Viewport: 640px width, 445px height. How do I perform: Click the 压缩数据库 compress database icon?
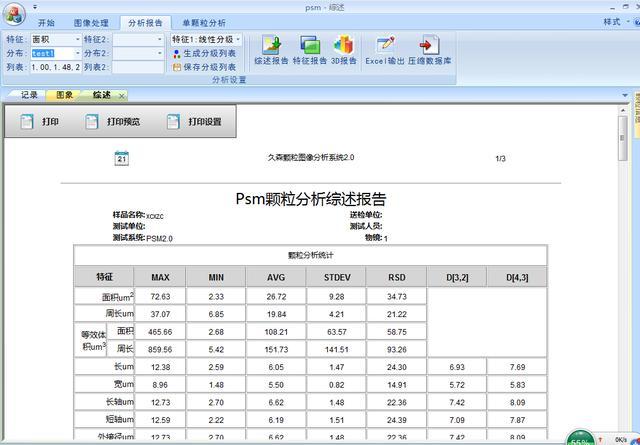click(x=429, y=45)
